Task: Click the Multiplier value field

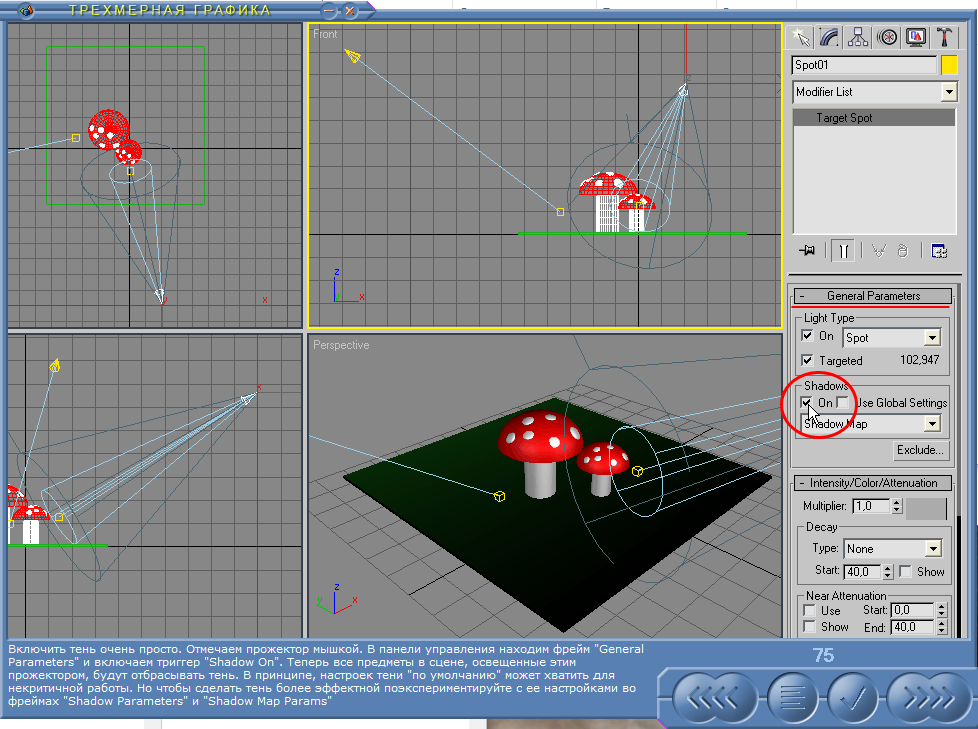Action: click(872, 506)
